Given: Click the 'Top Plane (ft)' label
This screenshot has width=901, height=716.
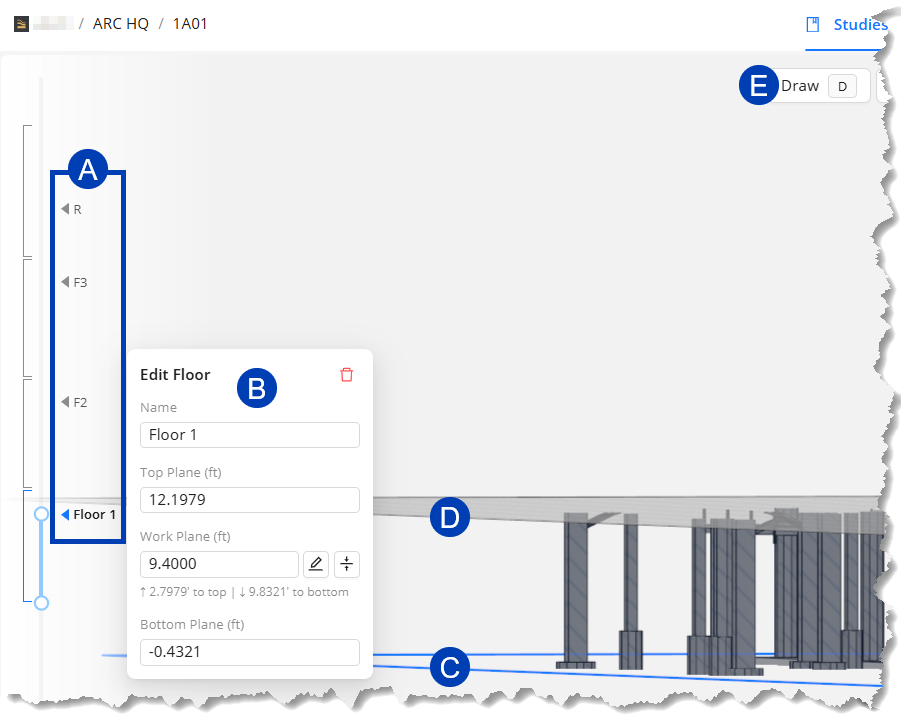Looking at the screenshot, I should coord(180,473).
